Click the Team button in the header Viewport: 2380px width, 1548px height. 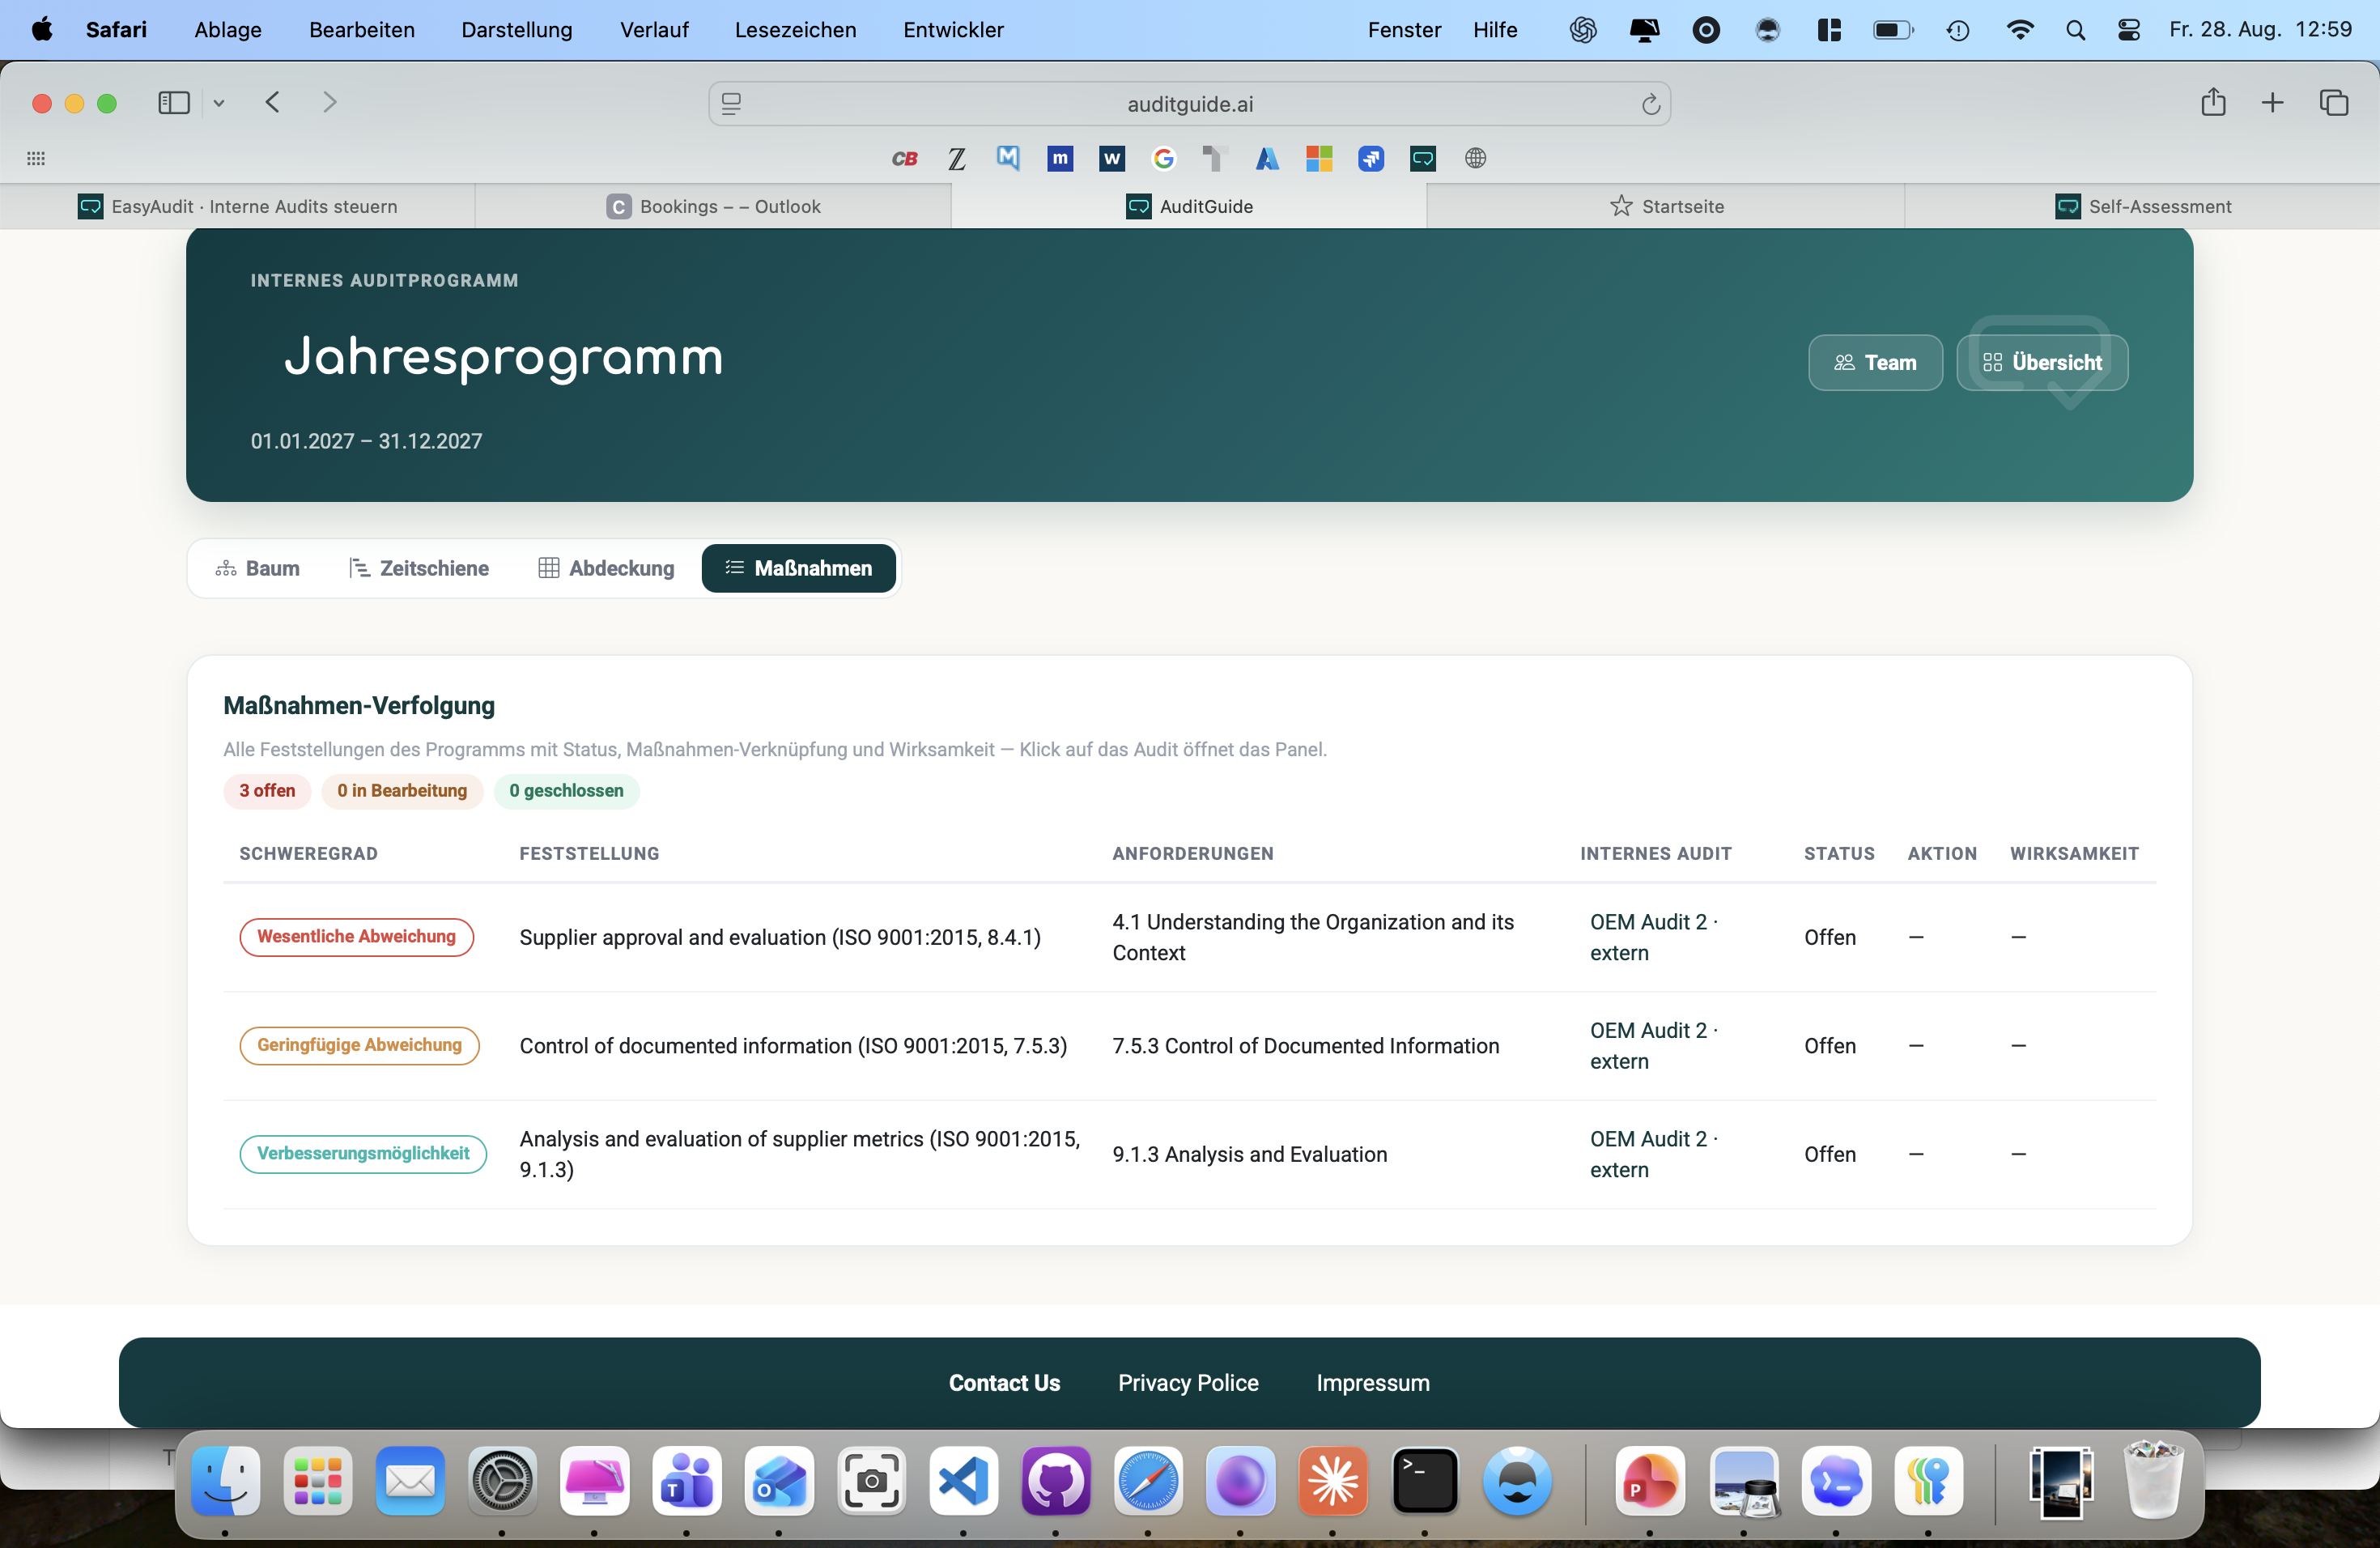1875,362
